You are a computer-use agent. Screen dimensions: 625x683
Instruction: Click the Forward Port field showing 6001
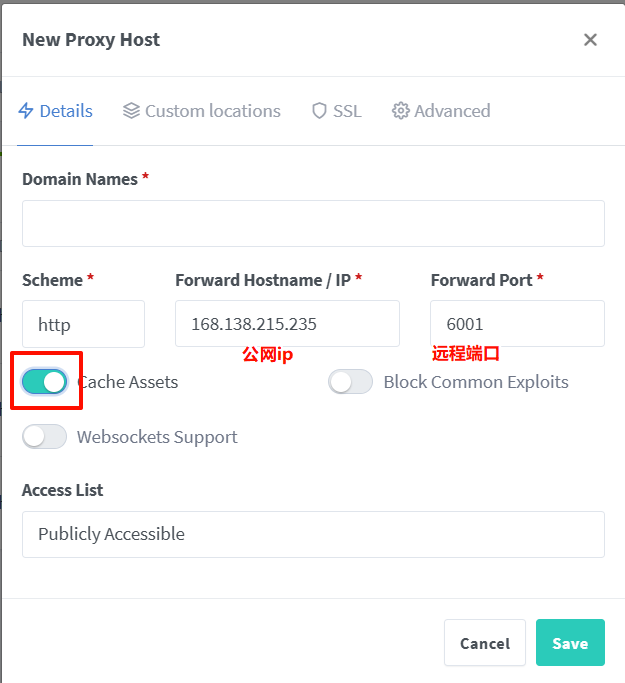pyautogui.click(x=517, y=324)
